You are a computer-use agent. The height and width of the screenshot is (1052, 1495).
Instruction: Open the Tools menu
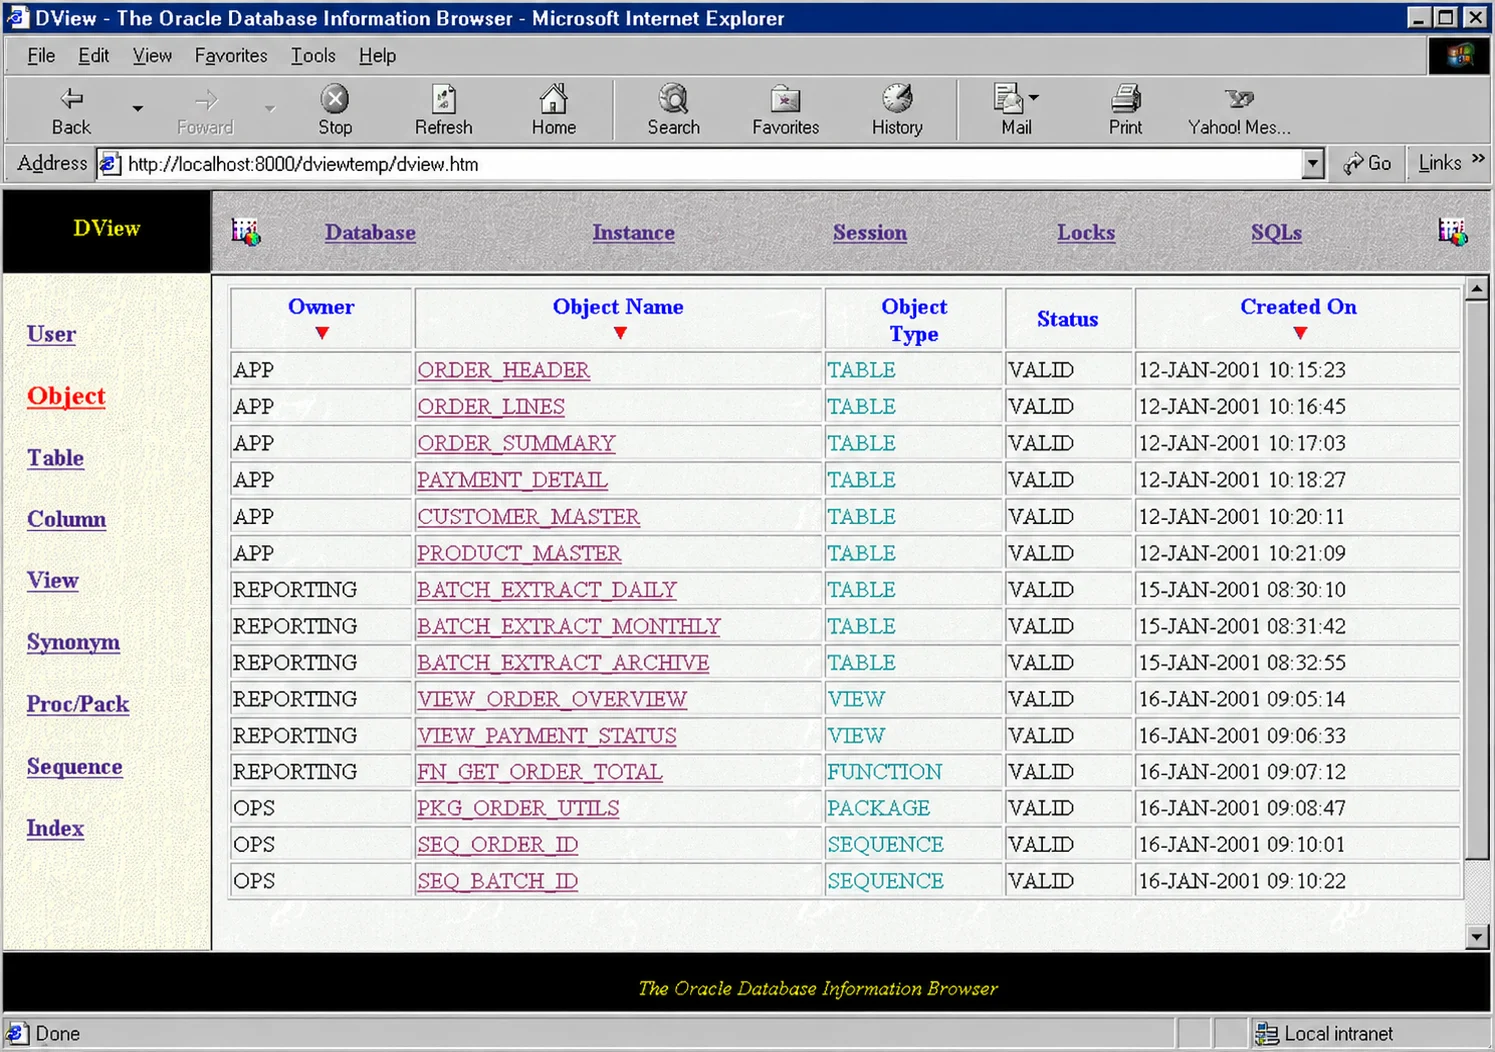tap(313, 56)
